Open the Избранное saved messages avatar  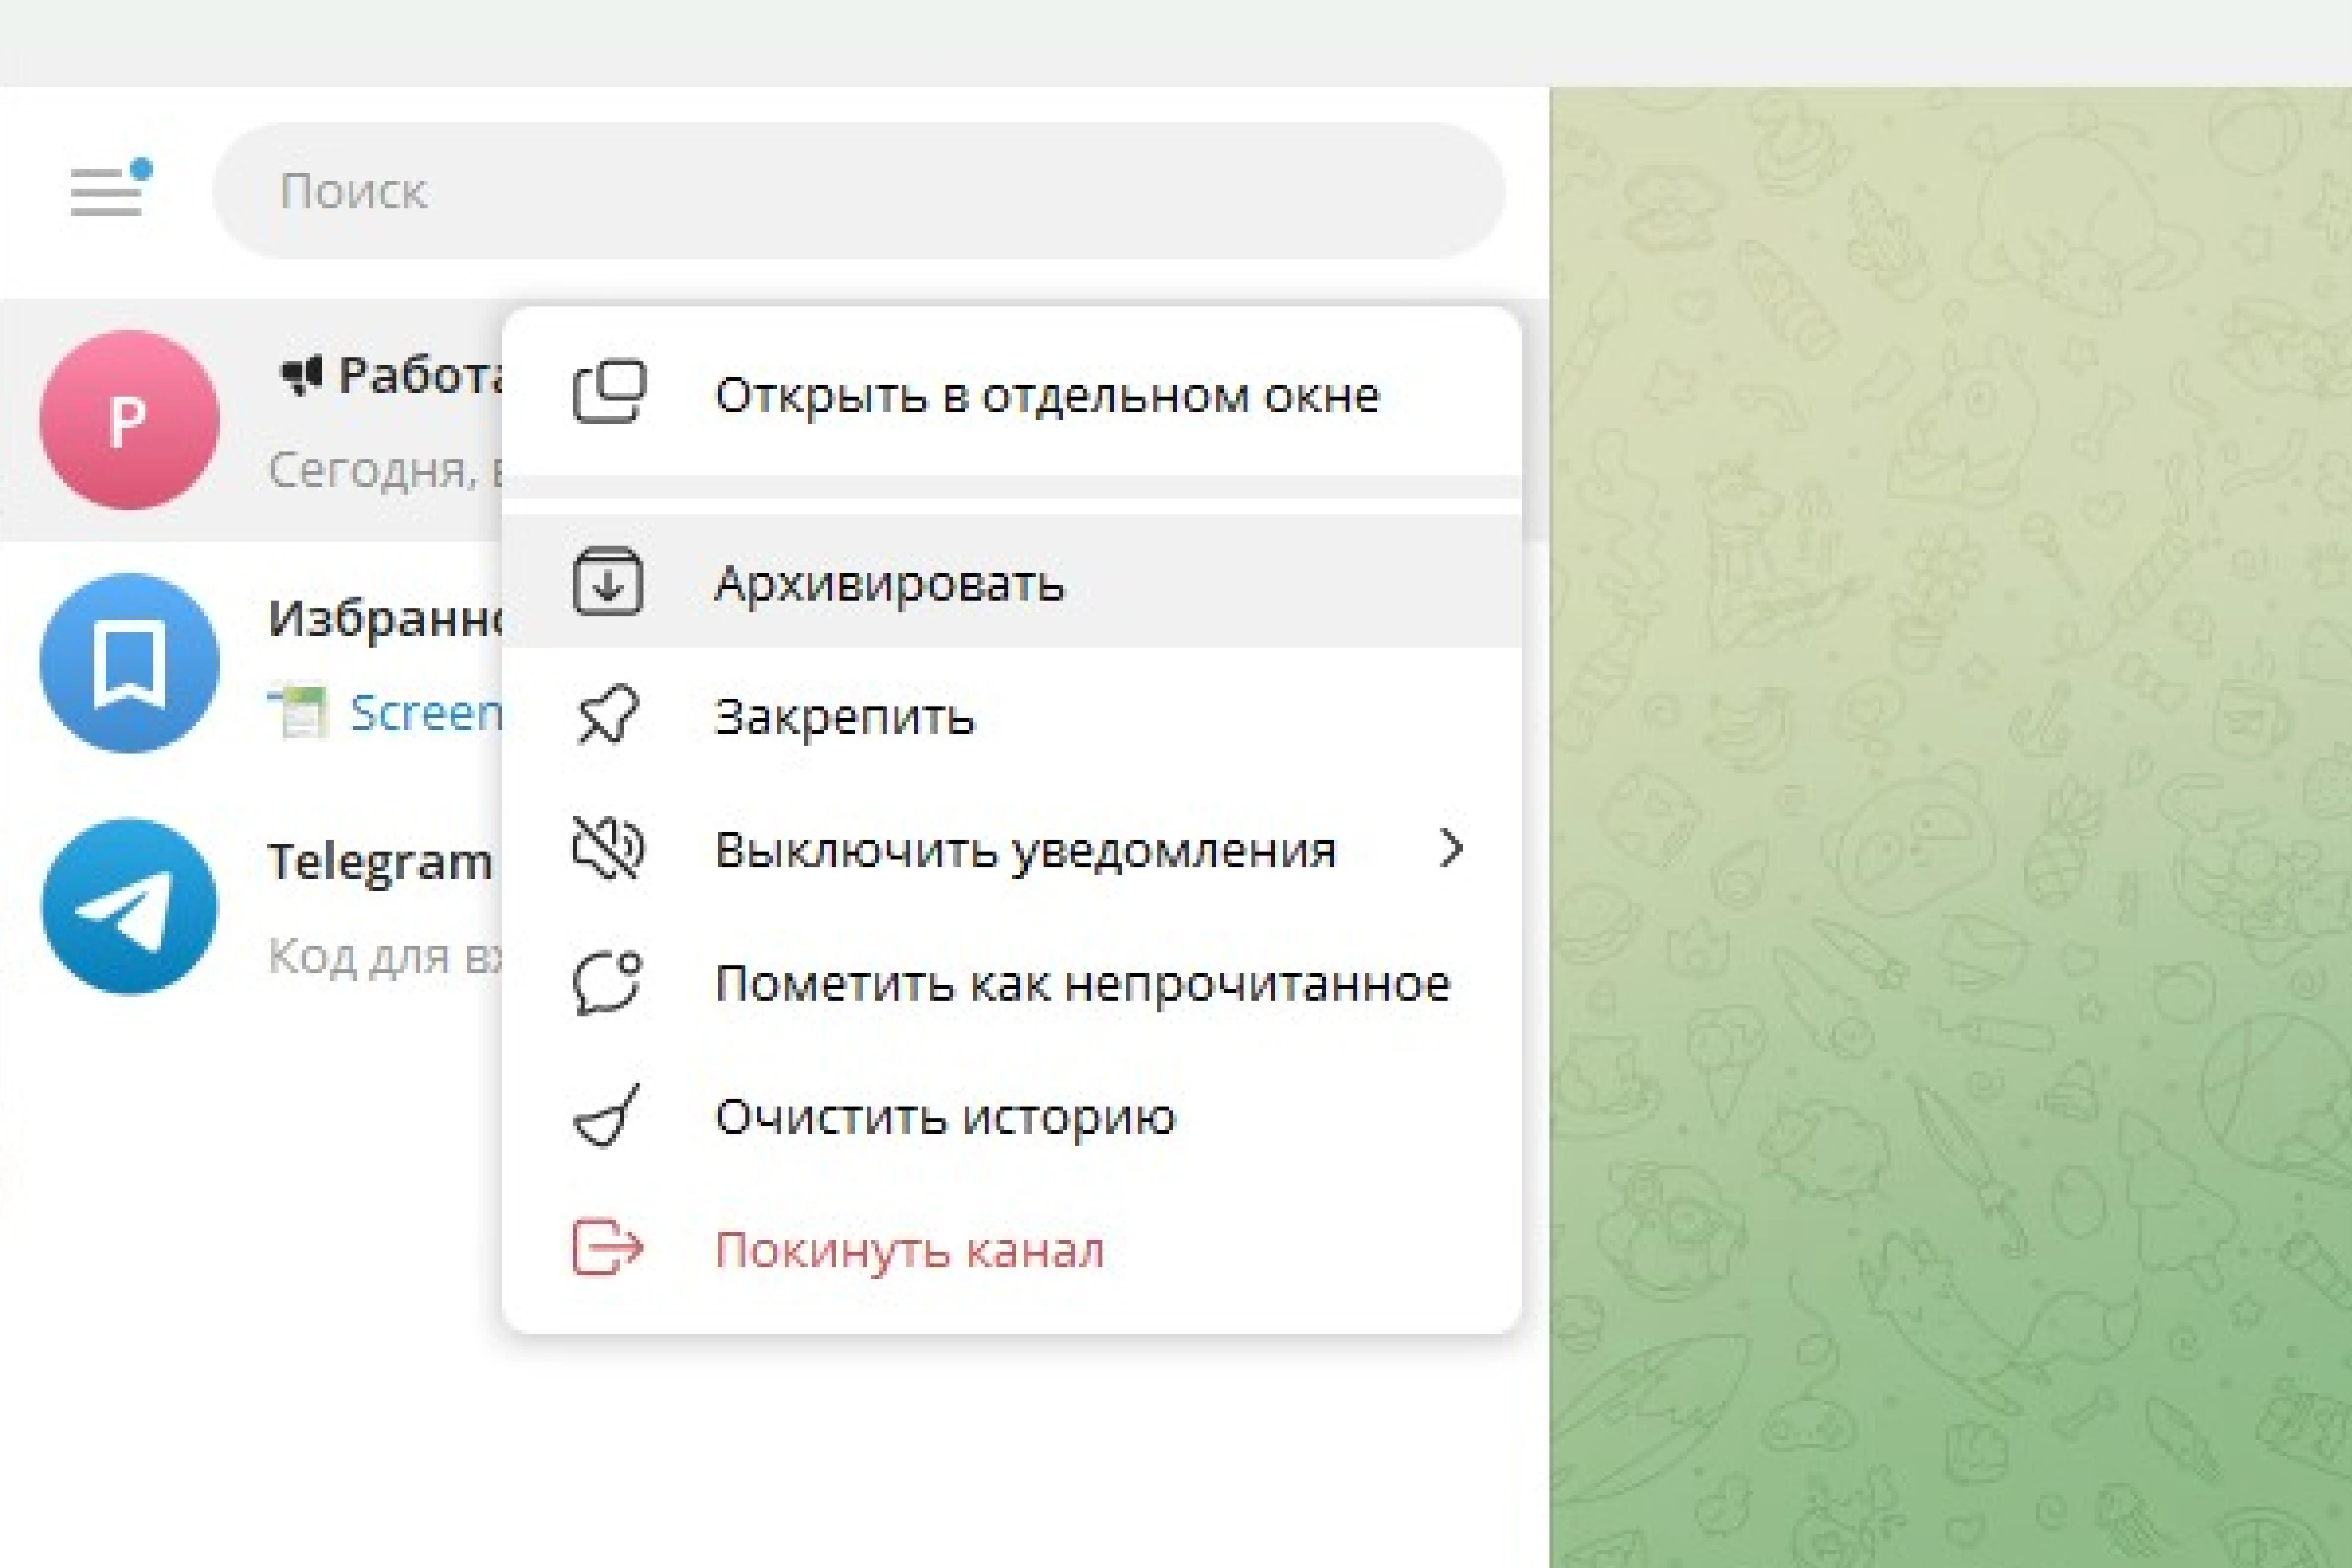[129, 663]
